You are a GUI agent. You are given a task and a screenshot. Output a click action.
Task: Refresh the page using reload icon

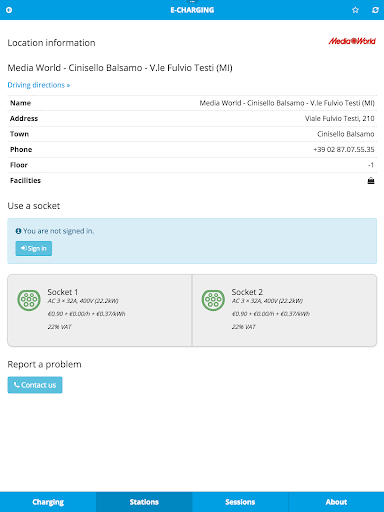point(375,10)
